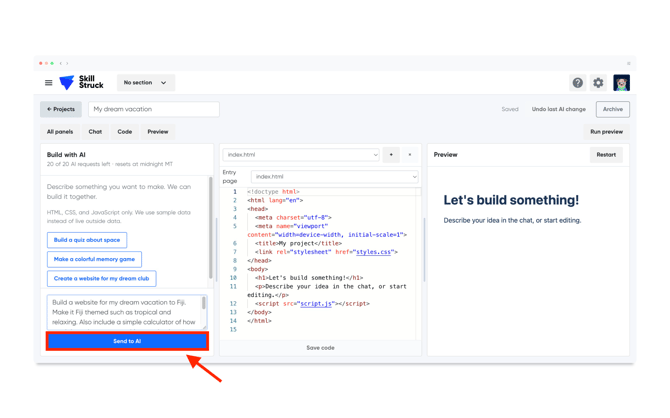Click the prompt textarea scrollbar

click(204, 303)
